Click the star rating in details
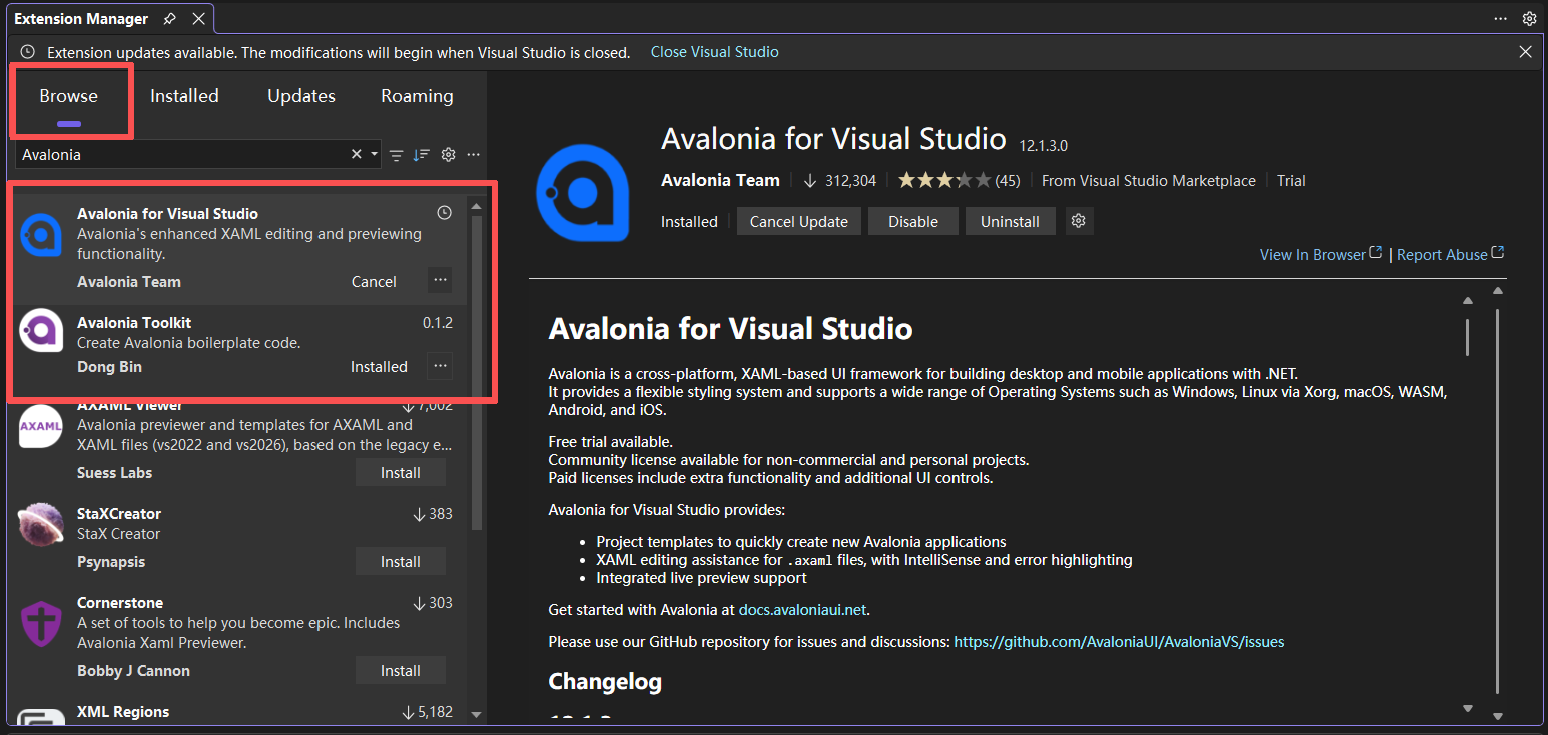 tap(944, 181)
